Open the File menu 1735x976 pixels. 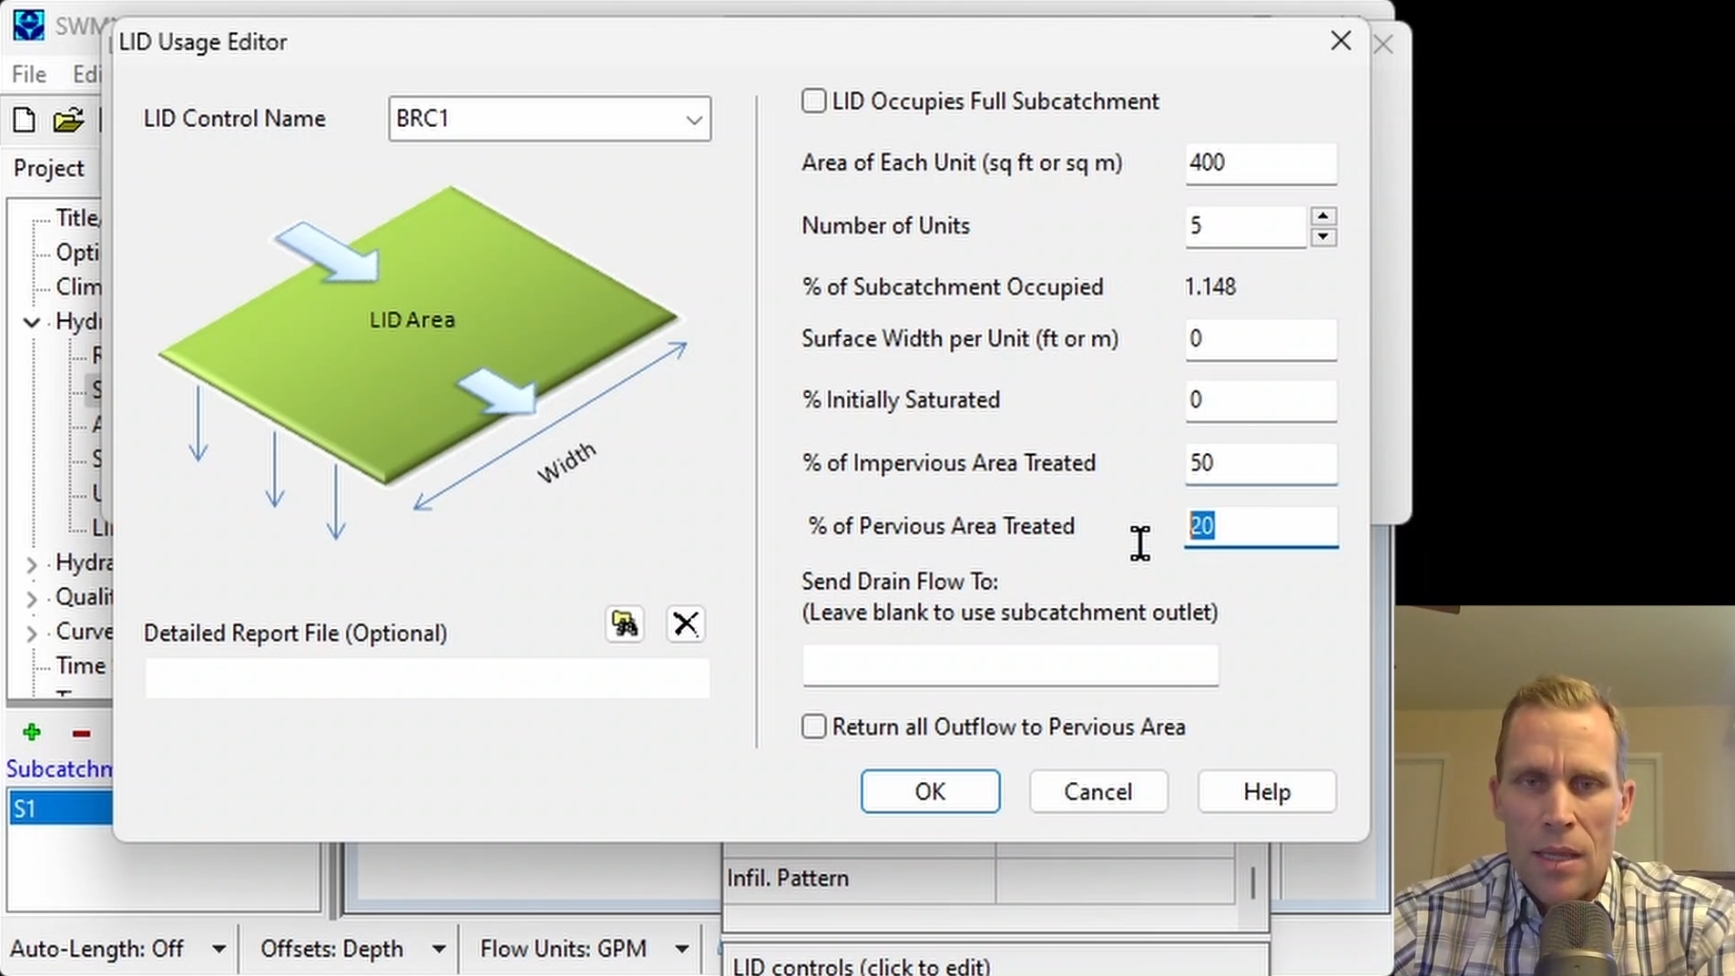[29, 74]
